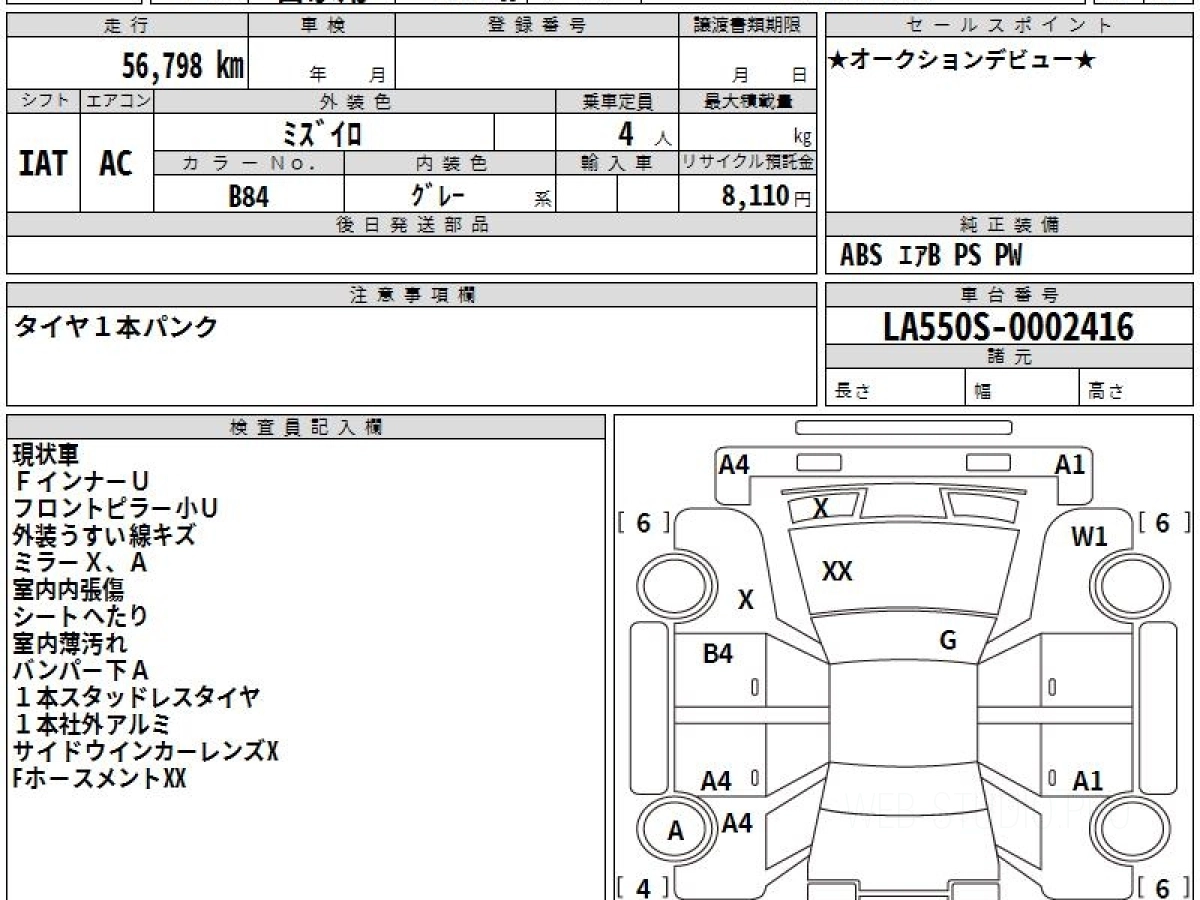The width and height of the screenshot is (1200, 900).
Task: Select the note FホースメントXX
Action: tap(99, 778)
